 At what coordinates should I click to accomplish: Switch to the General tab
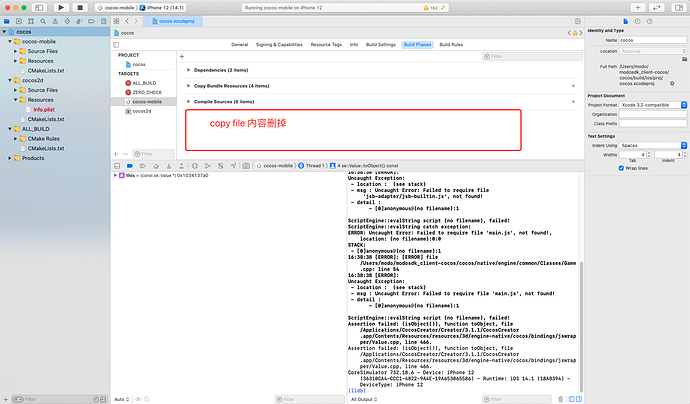pyautogui.click(x=240, y=44)
